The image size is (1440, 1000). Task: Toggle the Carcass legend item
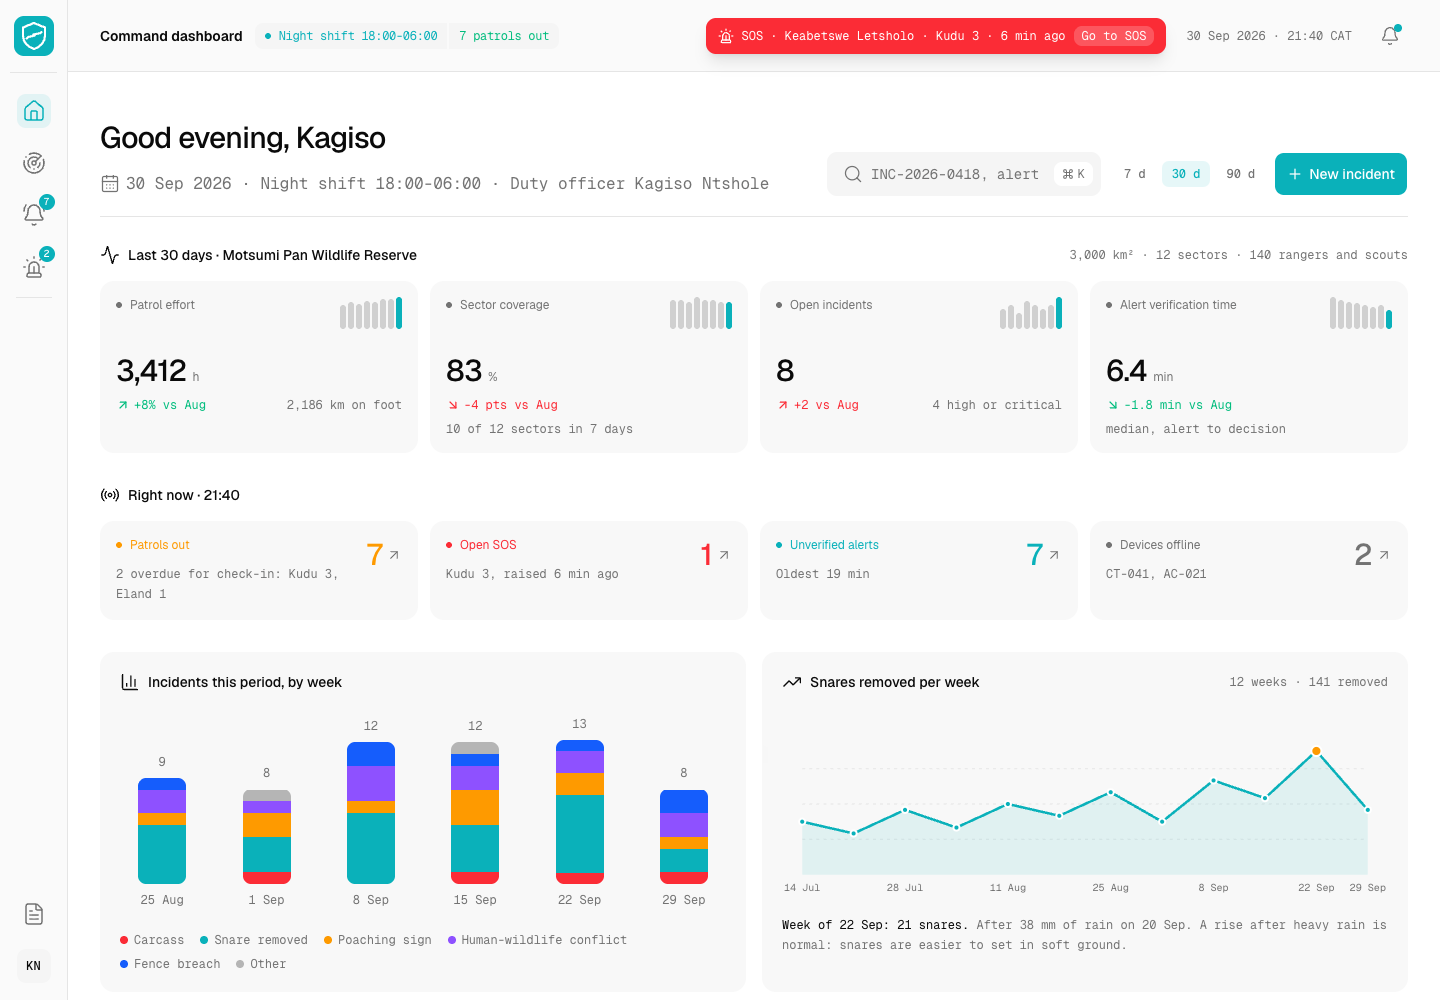click(x=152, y=940)
